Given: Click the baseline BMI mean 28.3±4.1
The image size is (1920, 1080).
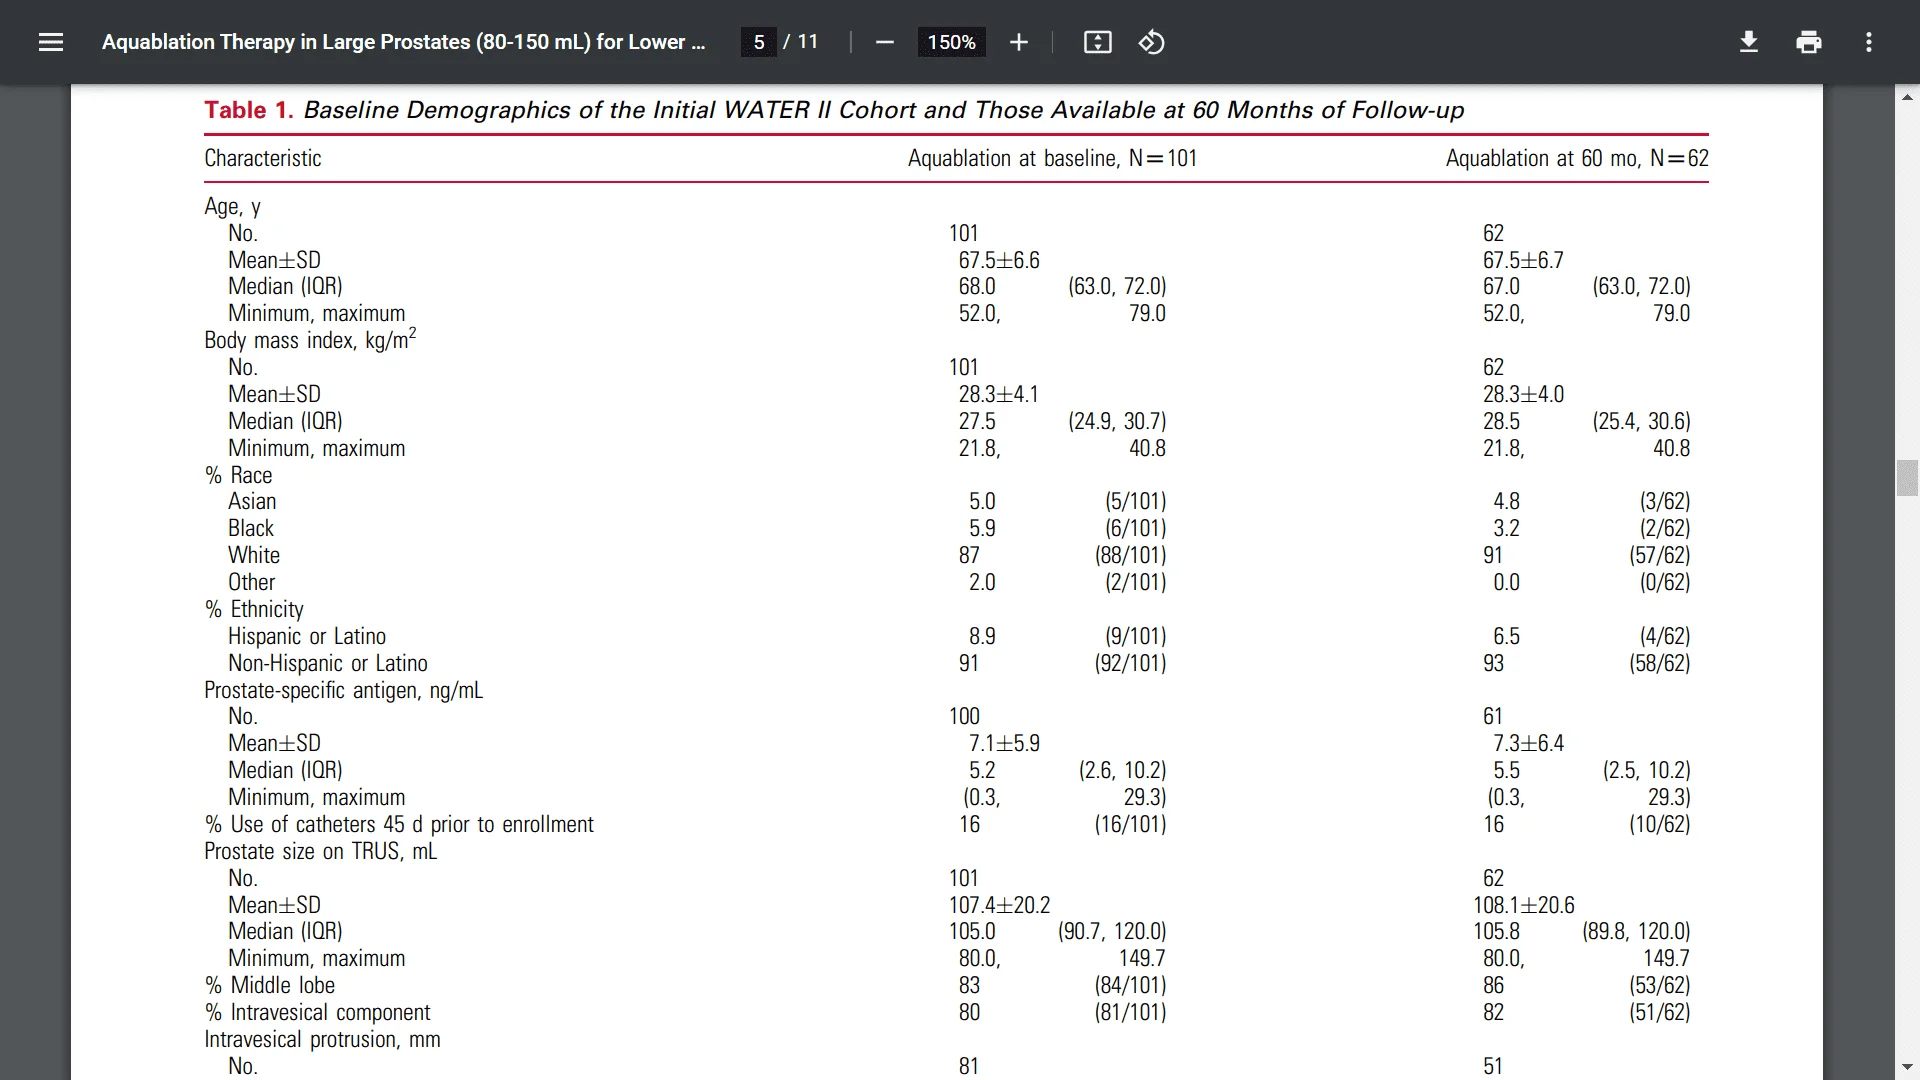Looking at the screenshot, I should 998,395.
